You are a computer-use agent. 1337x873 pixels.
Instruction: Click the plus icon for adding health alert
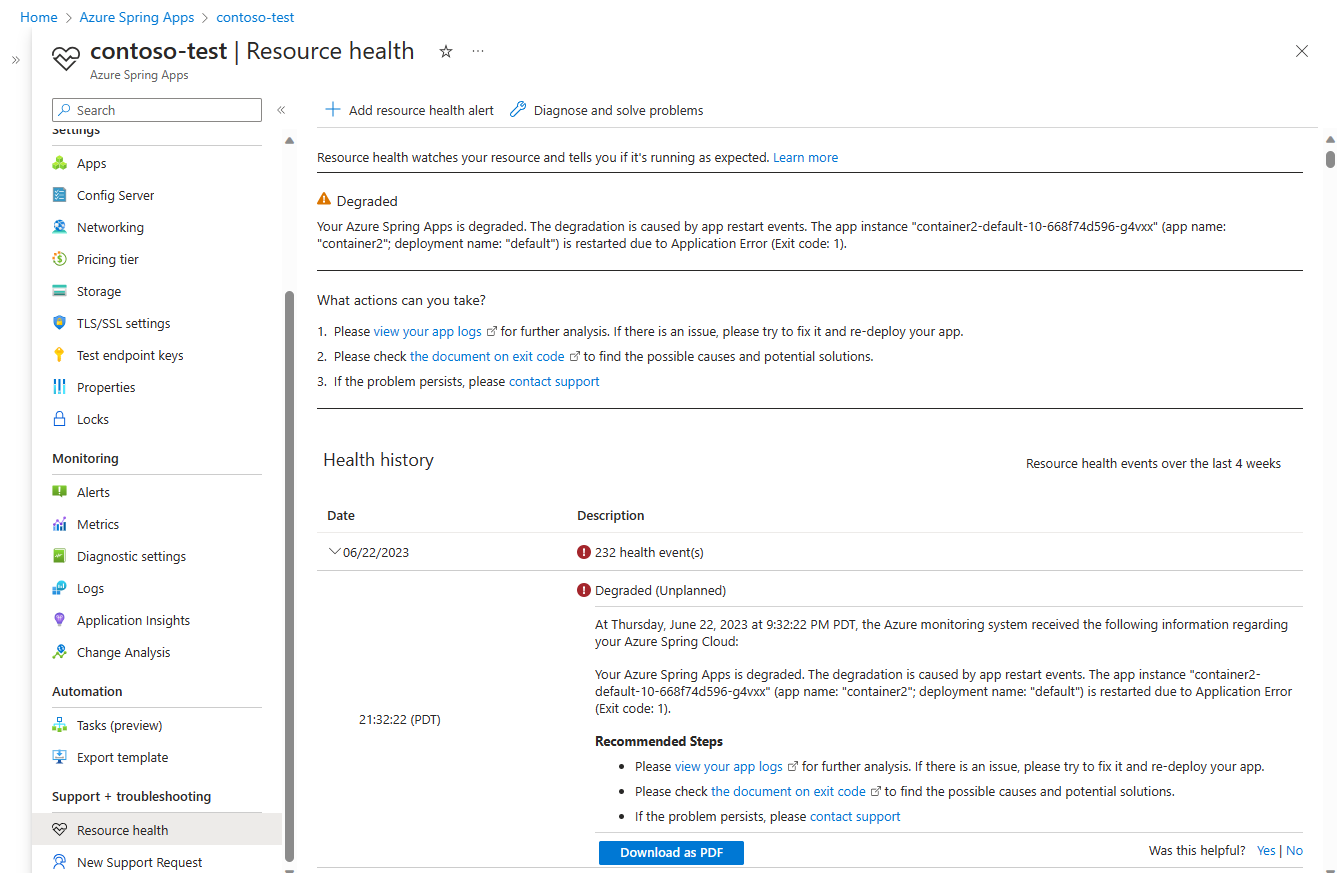(332, 110)
